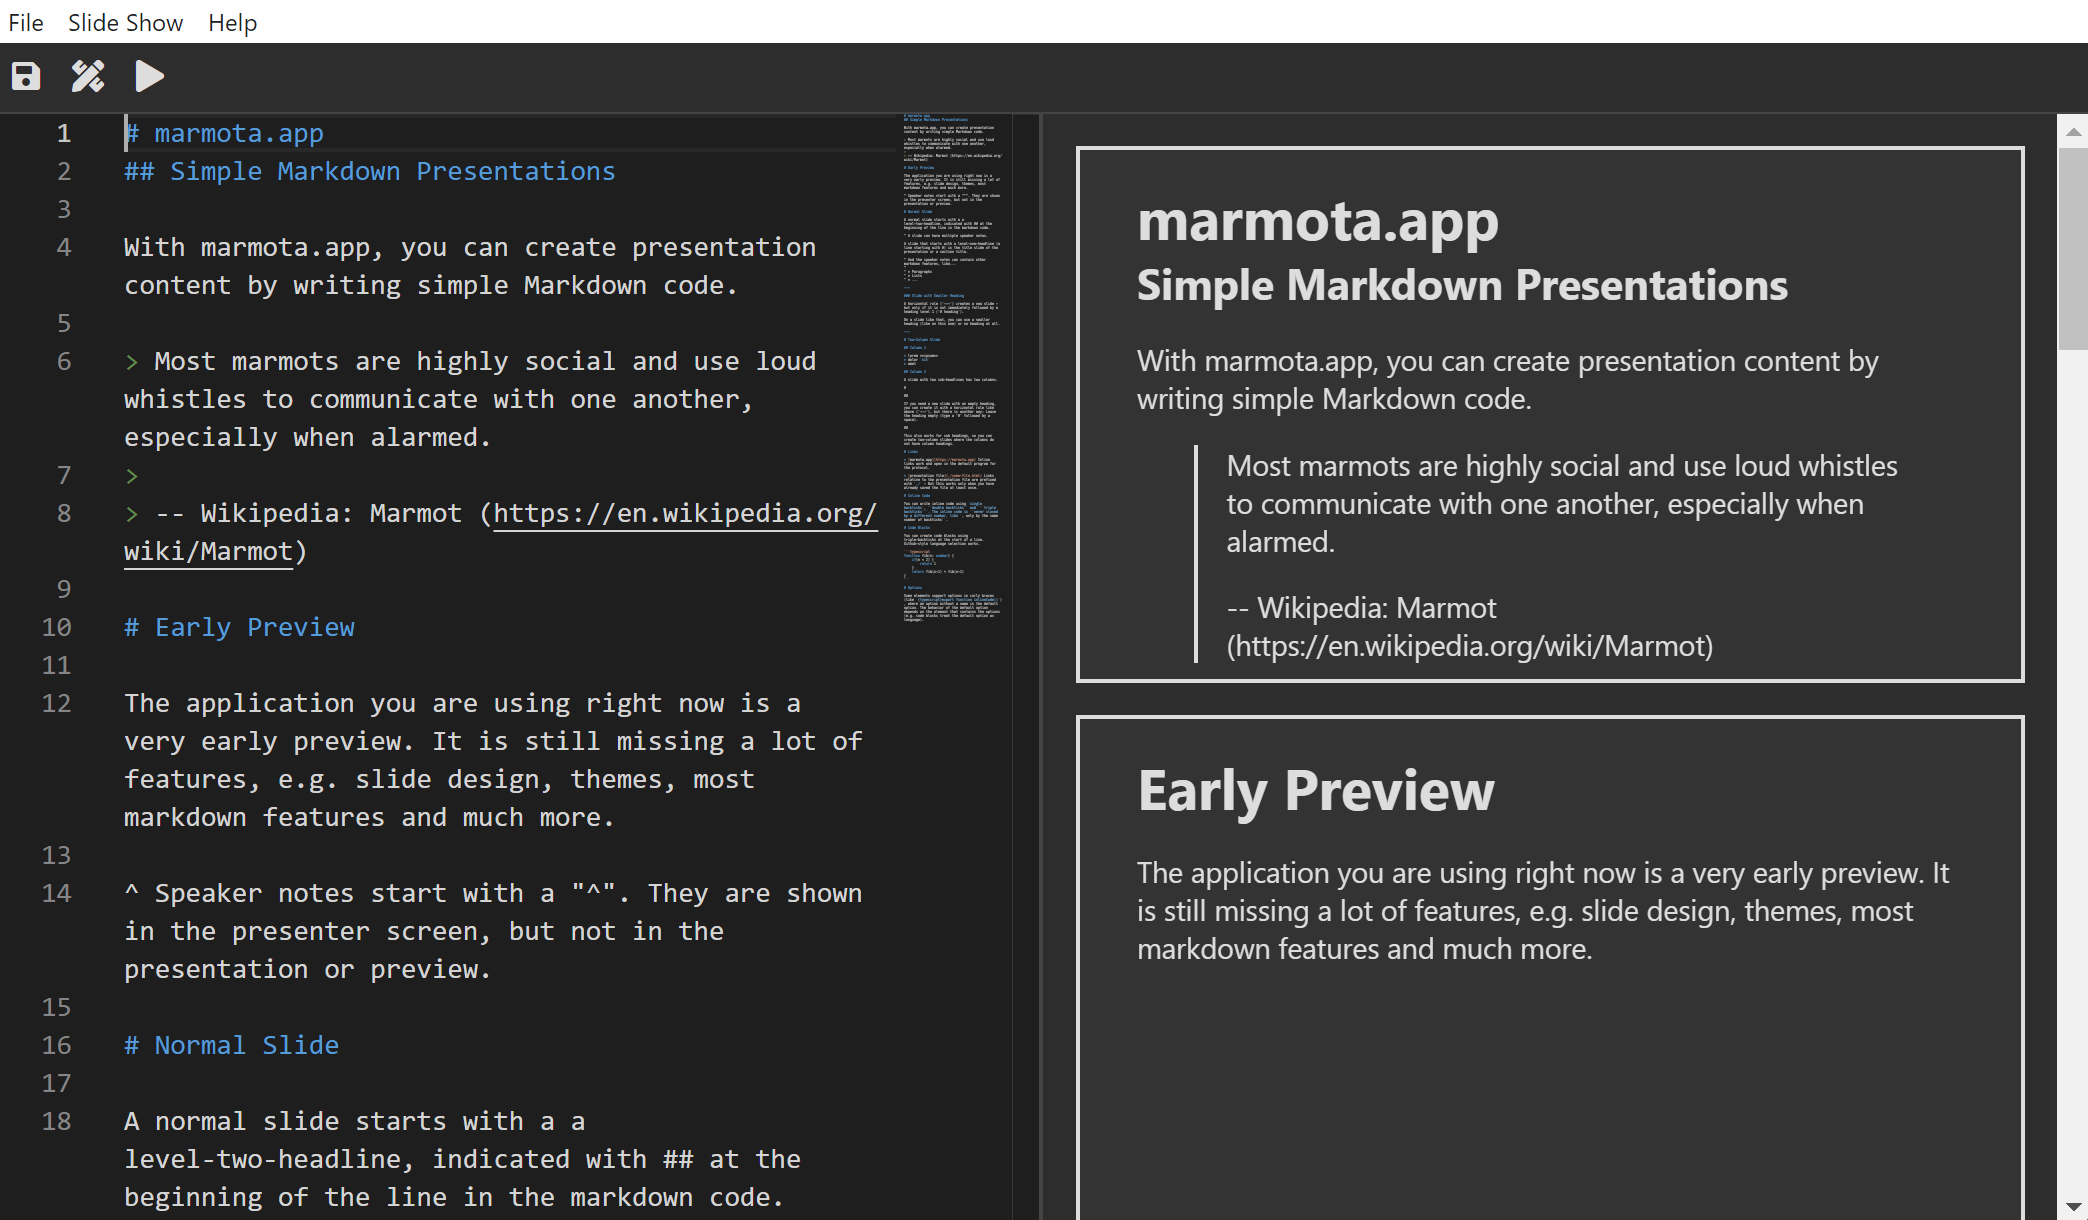This screenshot has width=2088, height=1220.
Task: Place cursor on the '# Normal Slide' heading
Action: tap(231, 1045)
